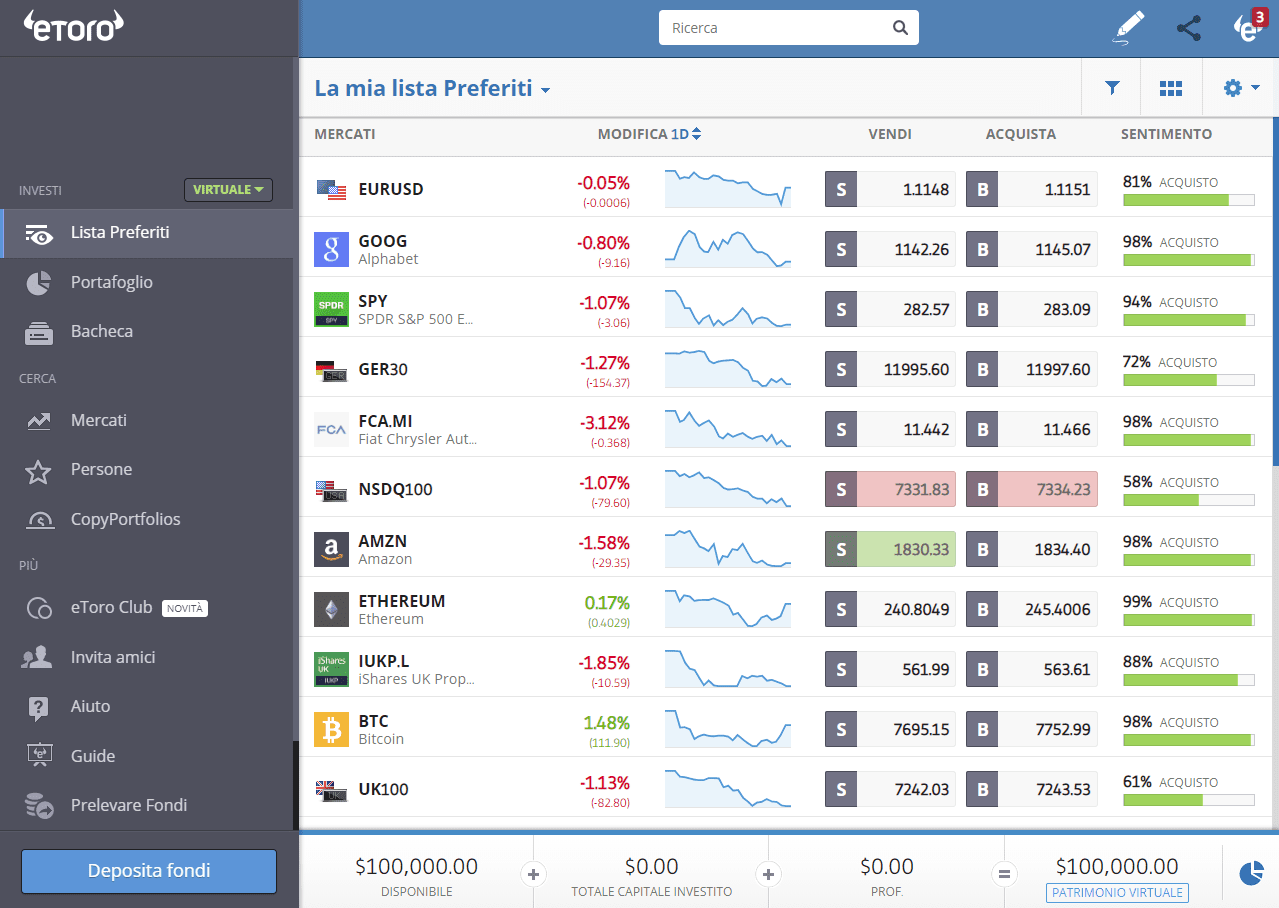
Task: Click the EURUSD flag icon
Action: click(331, 189)
